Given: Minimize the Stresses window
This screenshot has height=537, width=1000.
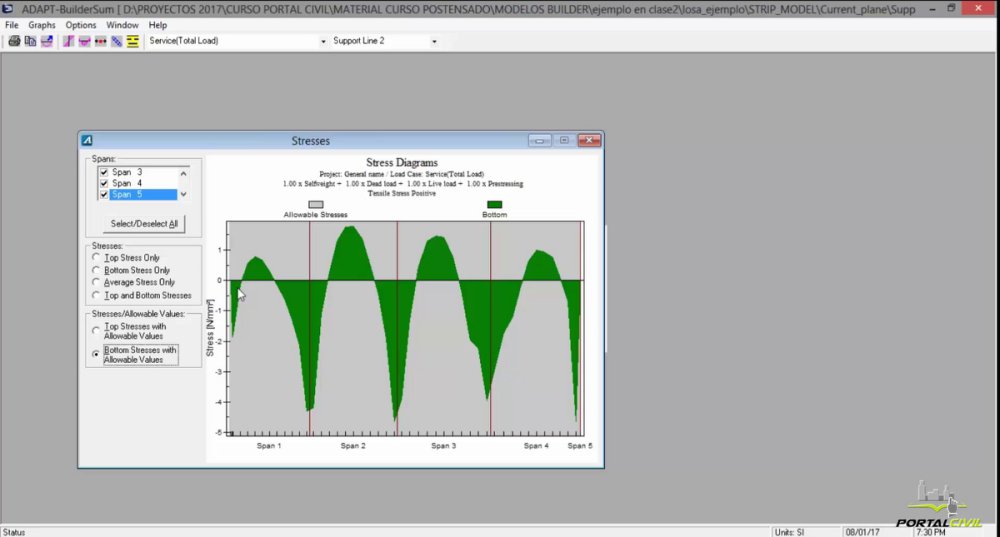Looking at the screenshot, I should pyautogui.click(x=540, y=140).
